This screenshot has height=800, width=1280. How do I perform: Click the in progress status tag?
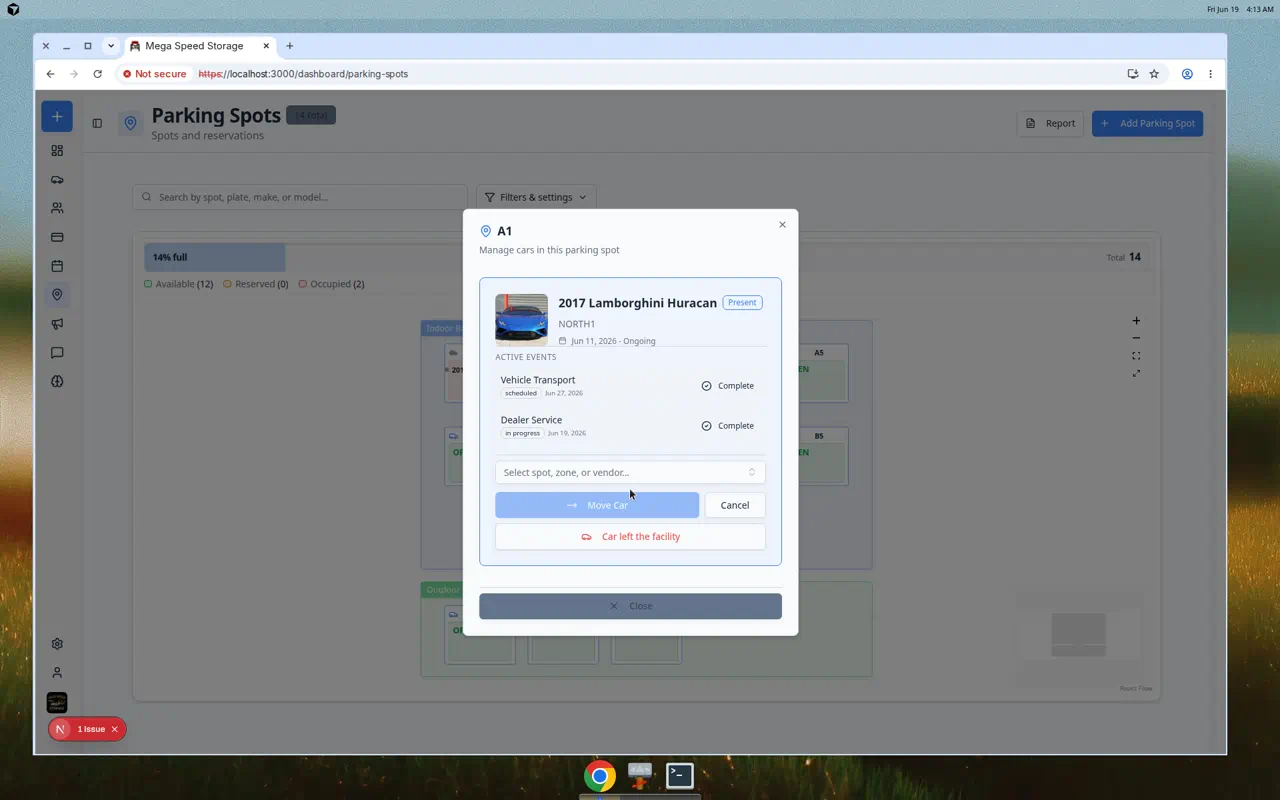coord(522,433)
